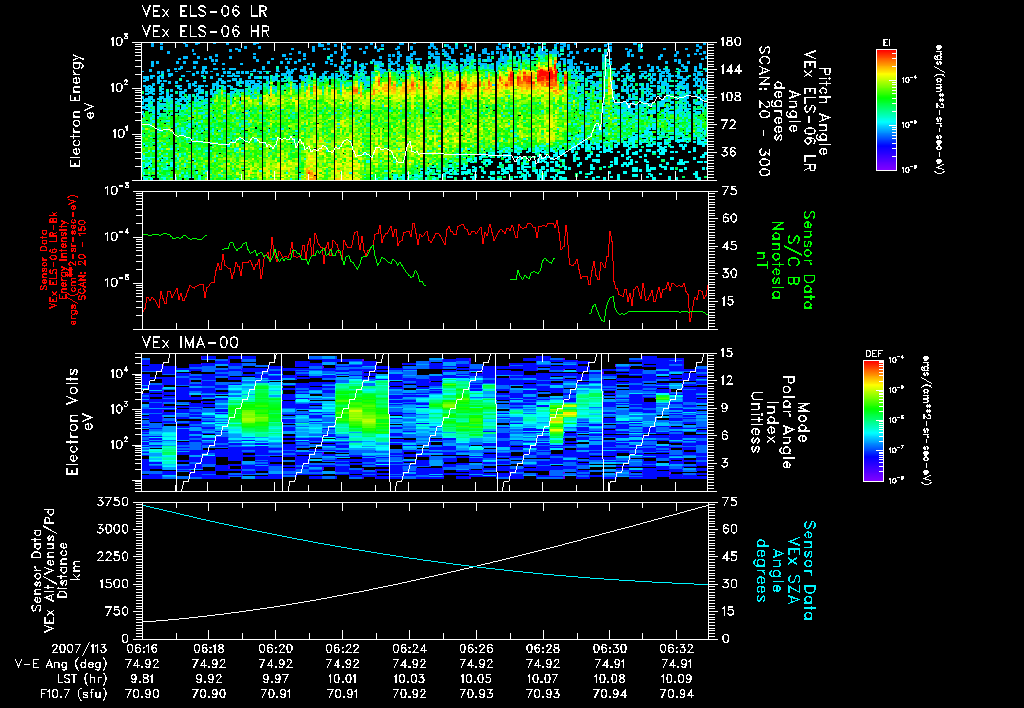Image resolution: width=1024 pixels, height=708 pixels.
Task: Click the 06:16 time tick label
Action: [142, 649]
